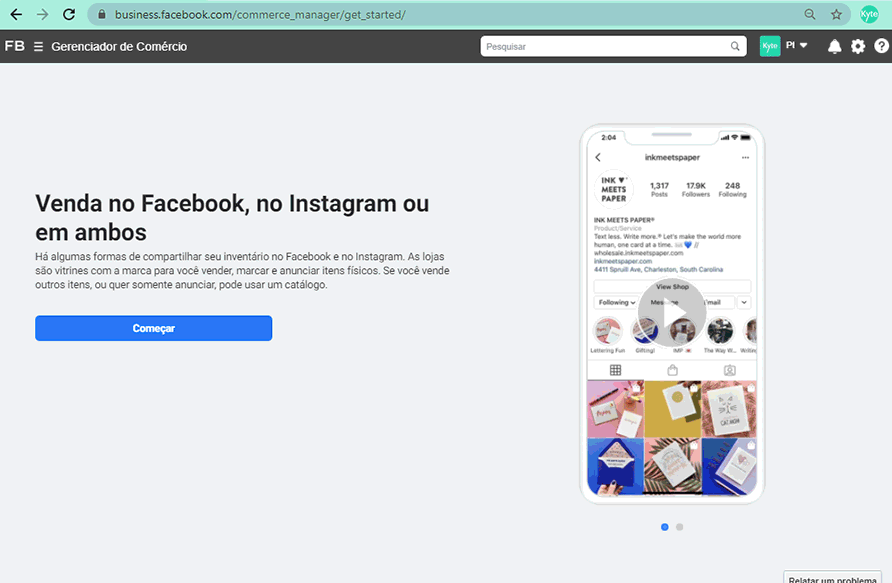Viewport: 892px width, 583px height.
Task: Click the Venda no Facebook heading
Action: [x=232, y=218]
